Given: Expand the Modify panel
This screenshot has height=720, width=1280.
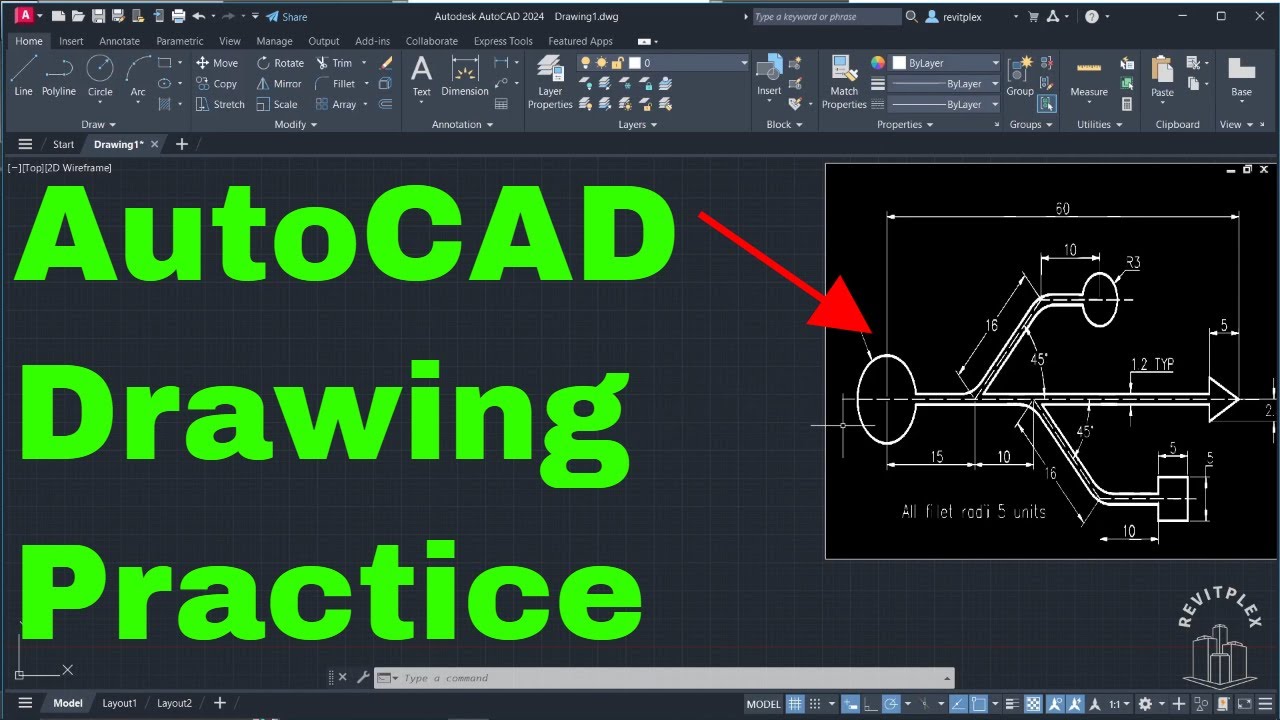Looking at the screenshot, I should 296,125.
